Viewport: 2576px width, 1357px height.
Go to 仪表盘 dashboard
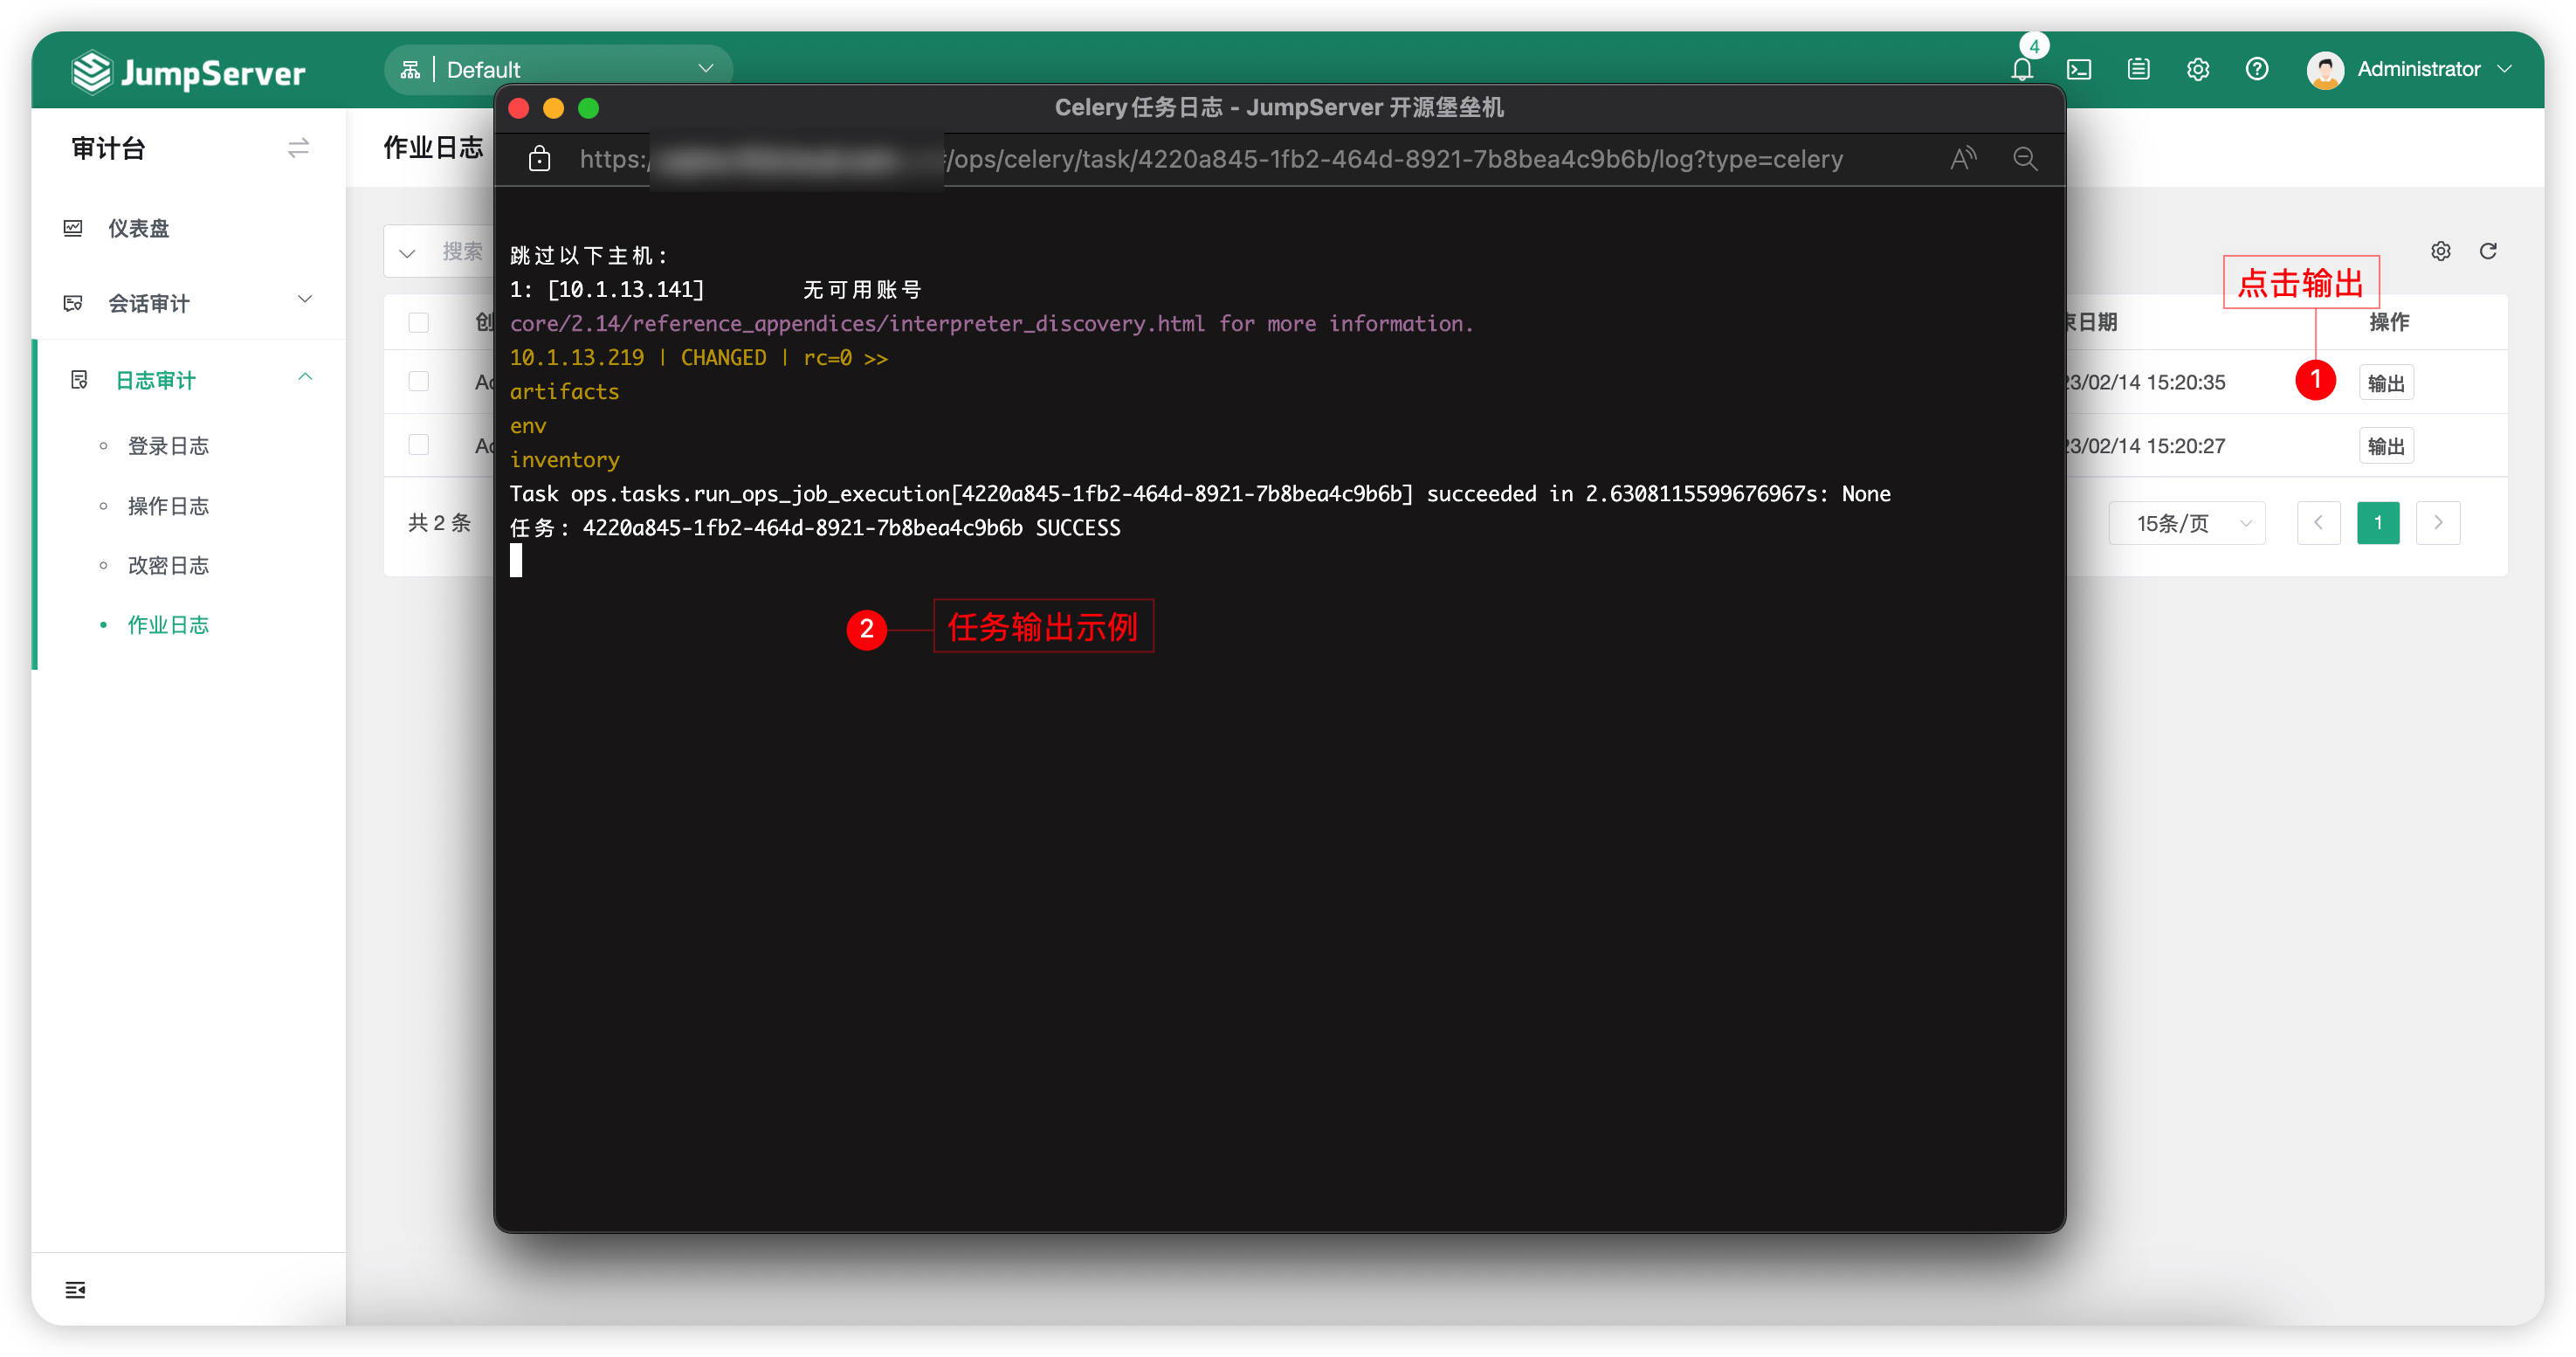(138, 228)
